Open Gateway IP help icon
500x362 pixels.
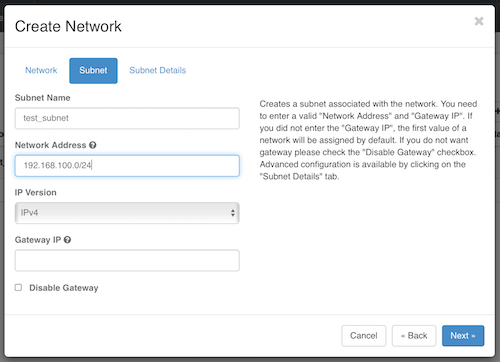[x=67, y=240]
